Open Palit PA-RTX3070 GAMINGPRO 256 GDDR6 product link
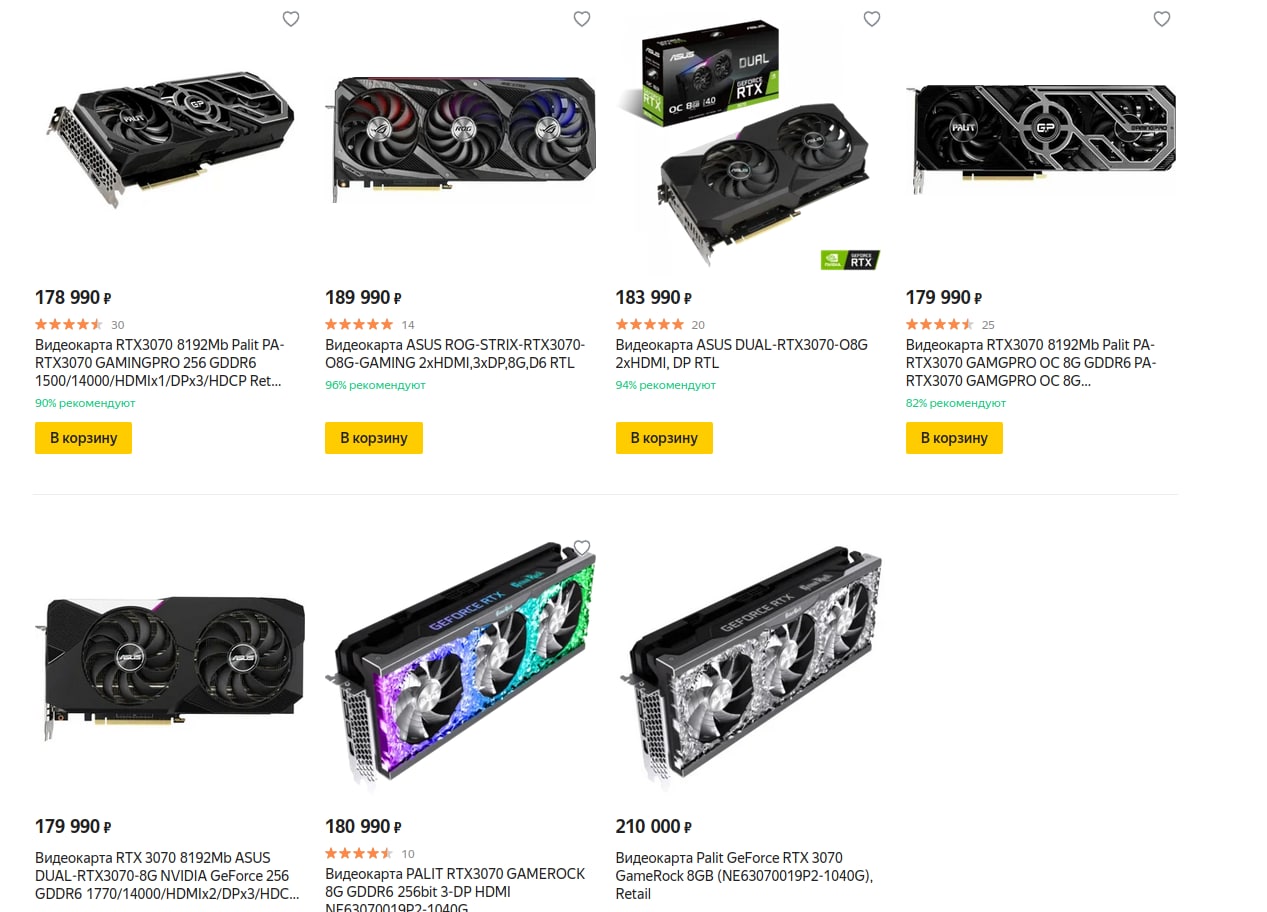 [x=160, y=363]
